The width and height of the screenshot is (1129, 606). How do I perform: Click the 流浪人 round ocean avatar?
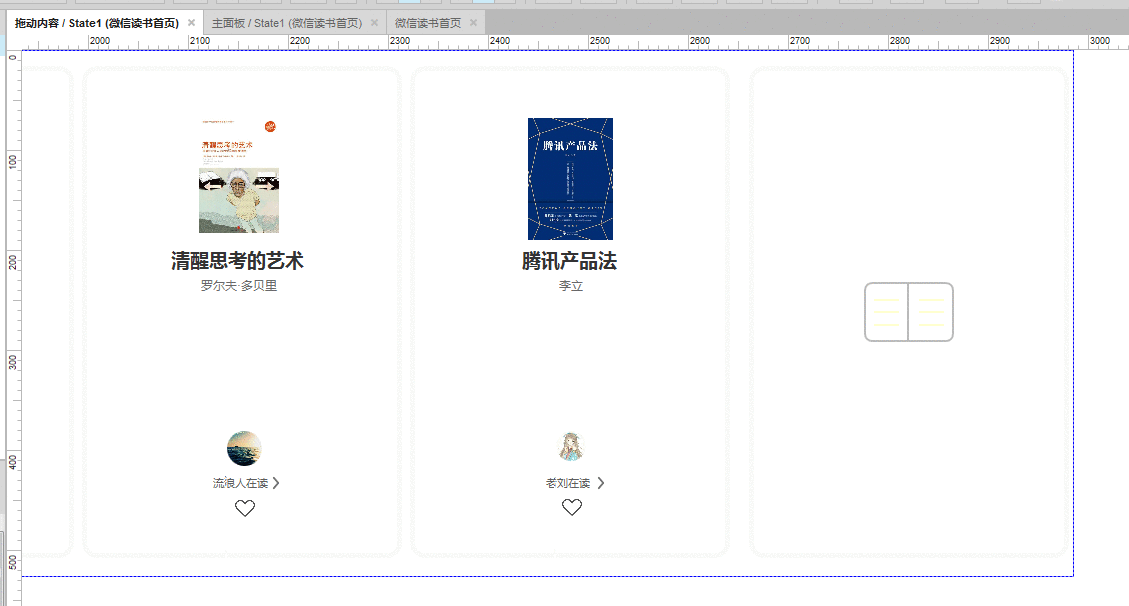tap(244, 448)
